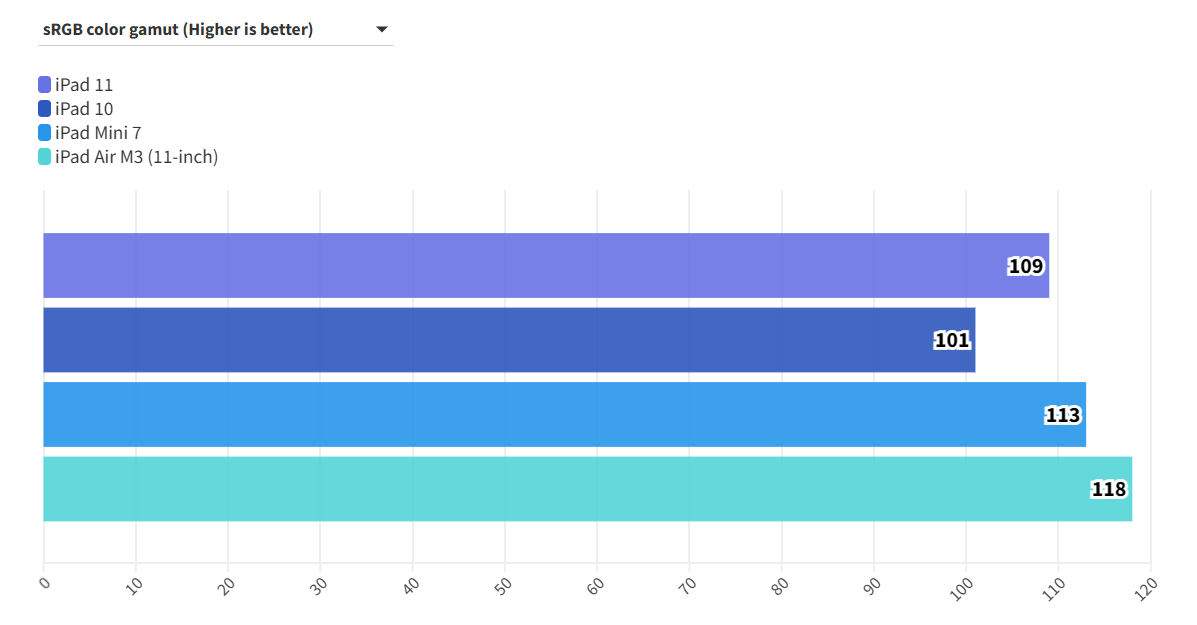
Task: Click the 101 value label
Action: click(x=952, y=340)
